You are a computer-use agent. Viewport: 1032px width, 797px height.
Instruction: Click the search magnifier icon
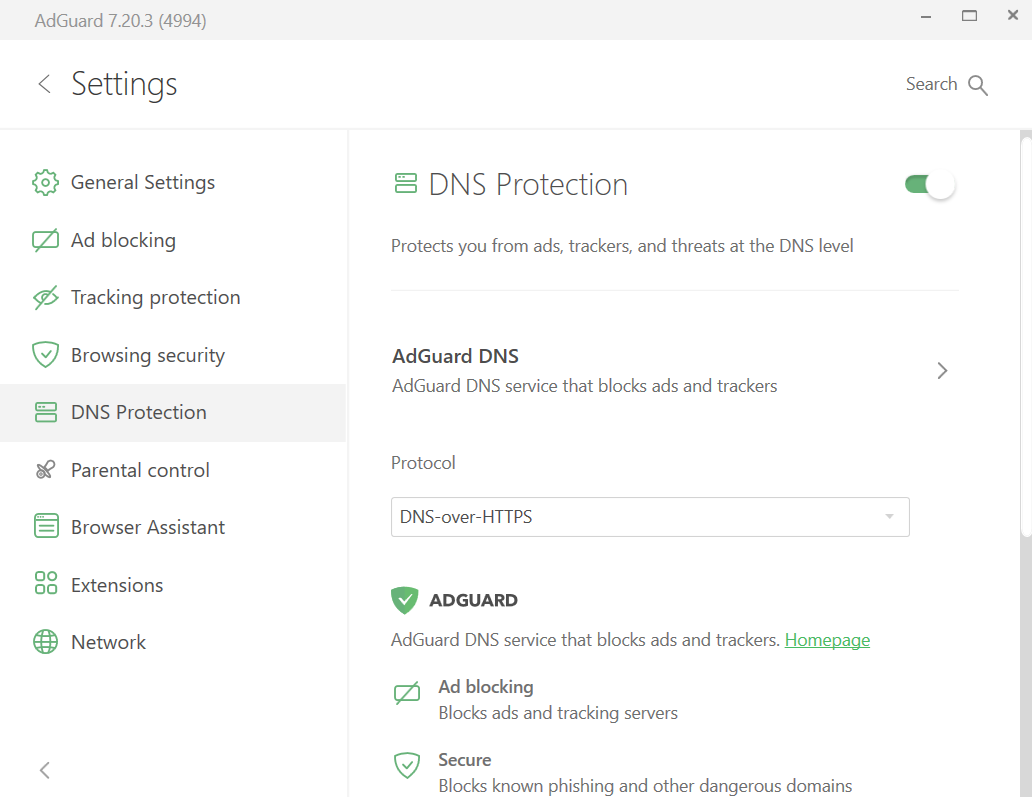[x=978, y=85]
